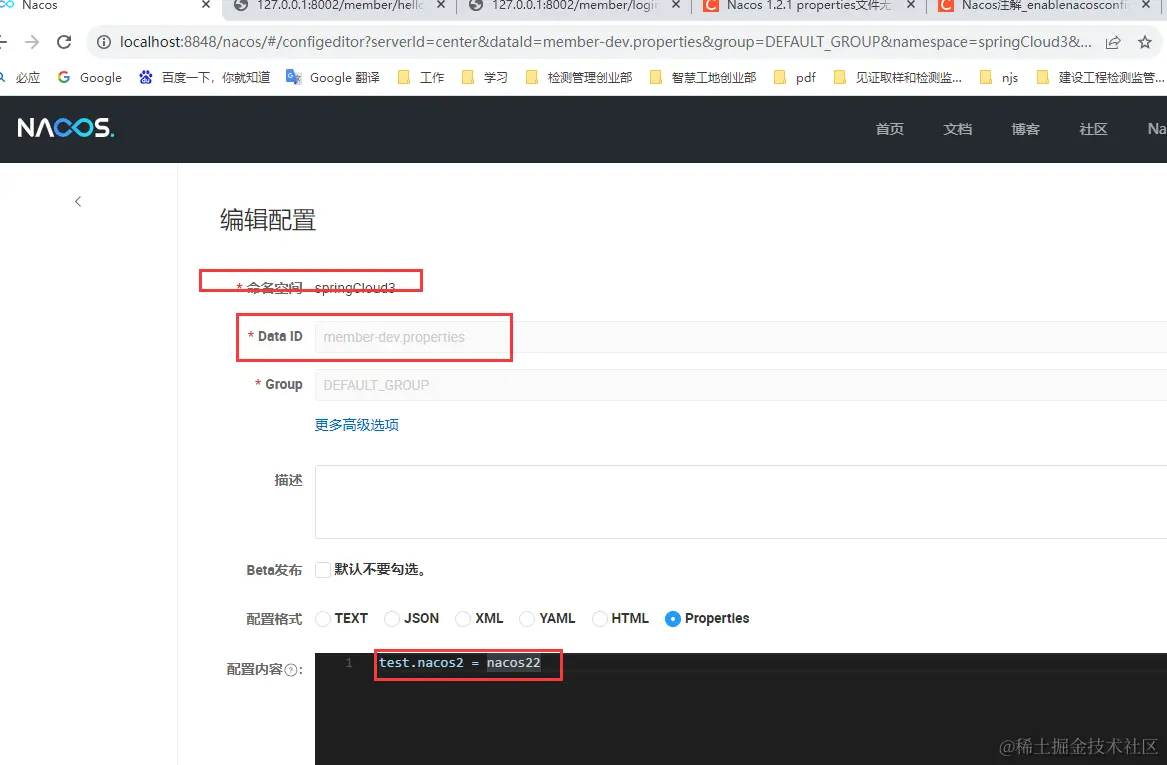The width and height of the screenshot is (1167, 765).
Task: Open the 见证取样和检测监... bookmarks folder
Action: [x=898, y=77]
